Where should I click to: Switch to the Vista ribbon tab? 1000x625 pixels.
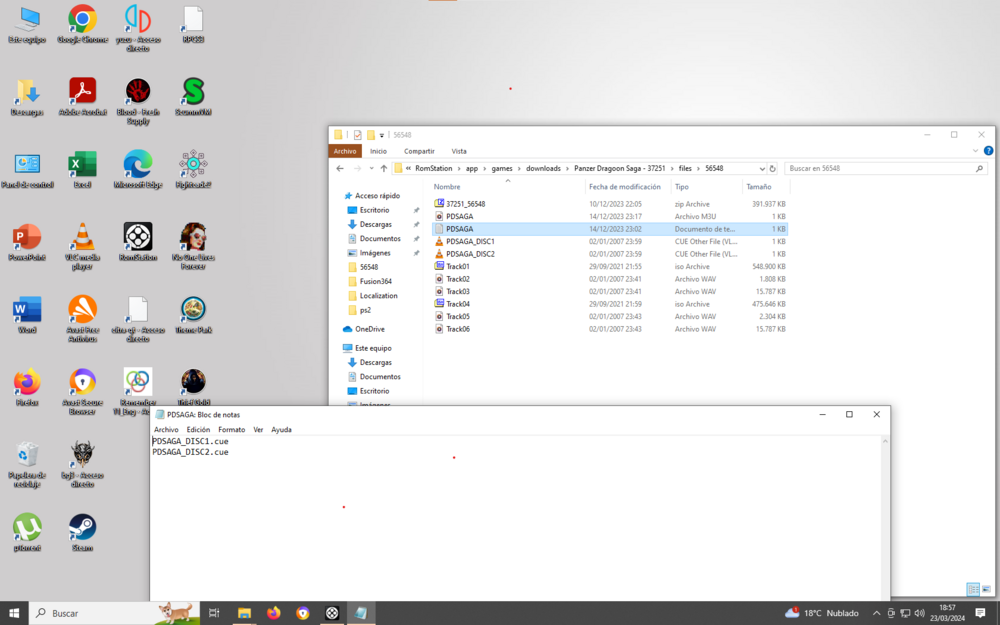459,150
